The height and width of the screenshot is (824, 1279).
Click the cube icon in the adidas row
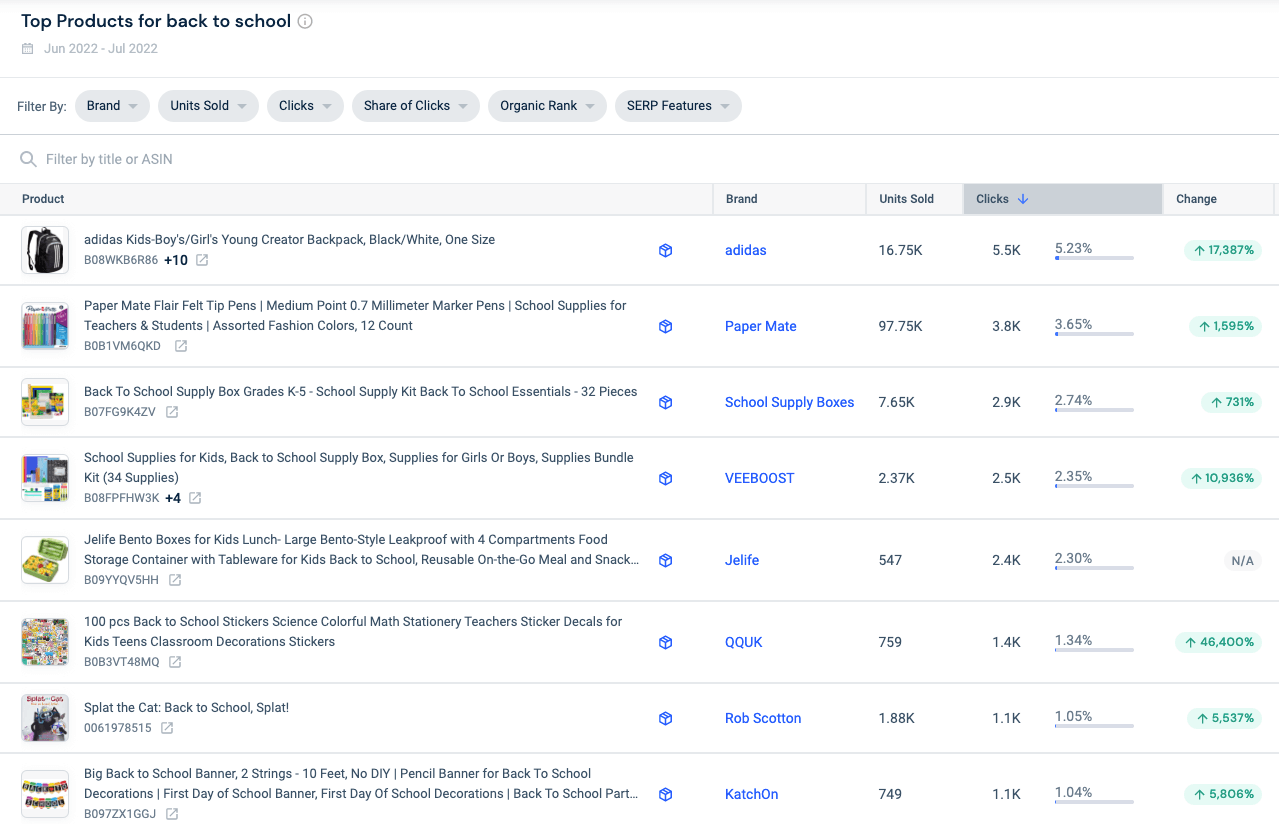pos(666,250)
